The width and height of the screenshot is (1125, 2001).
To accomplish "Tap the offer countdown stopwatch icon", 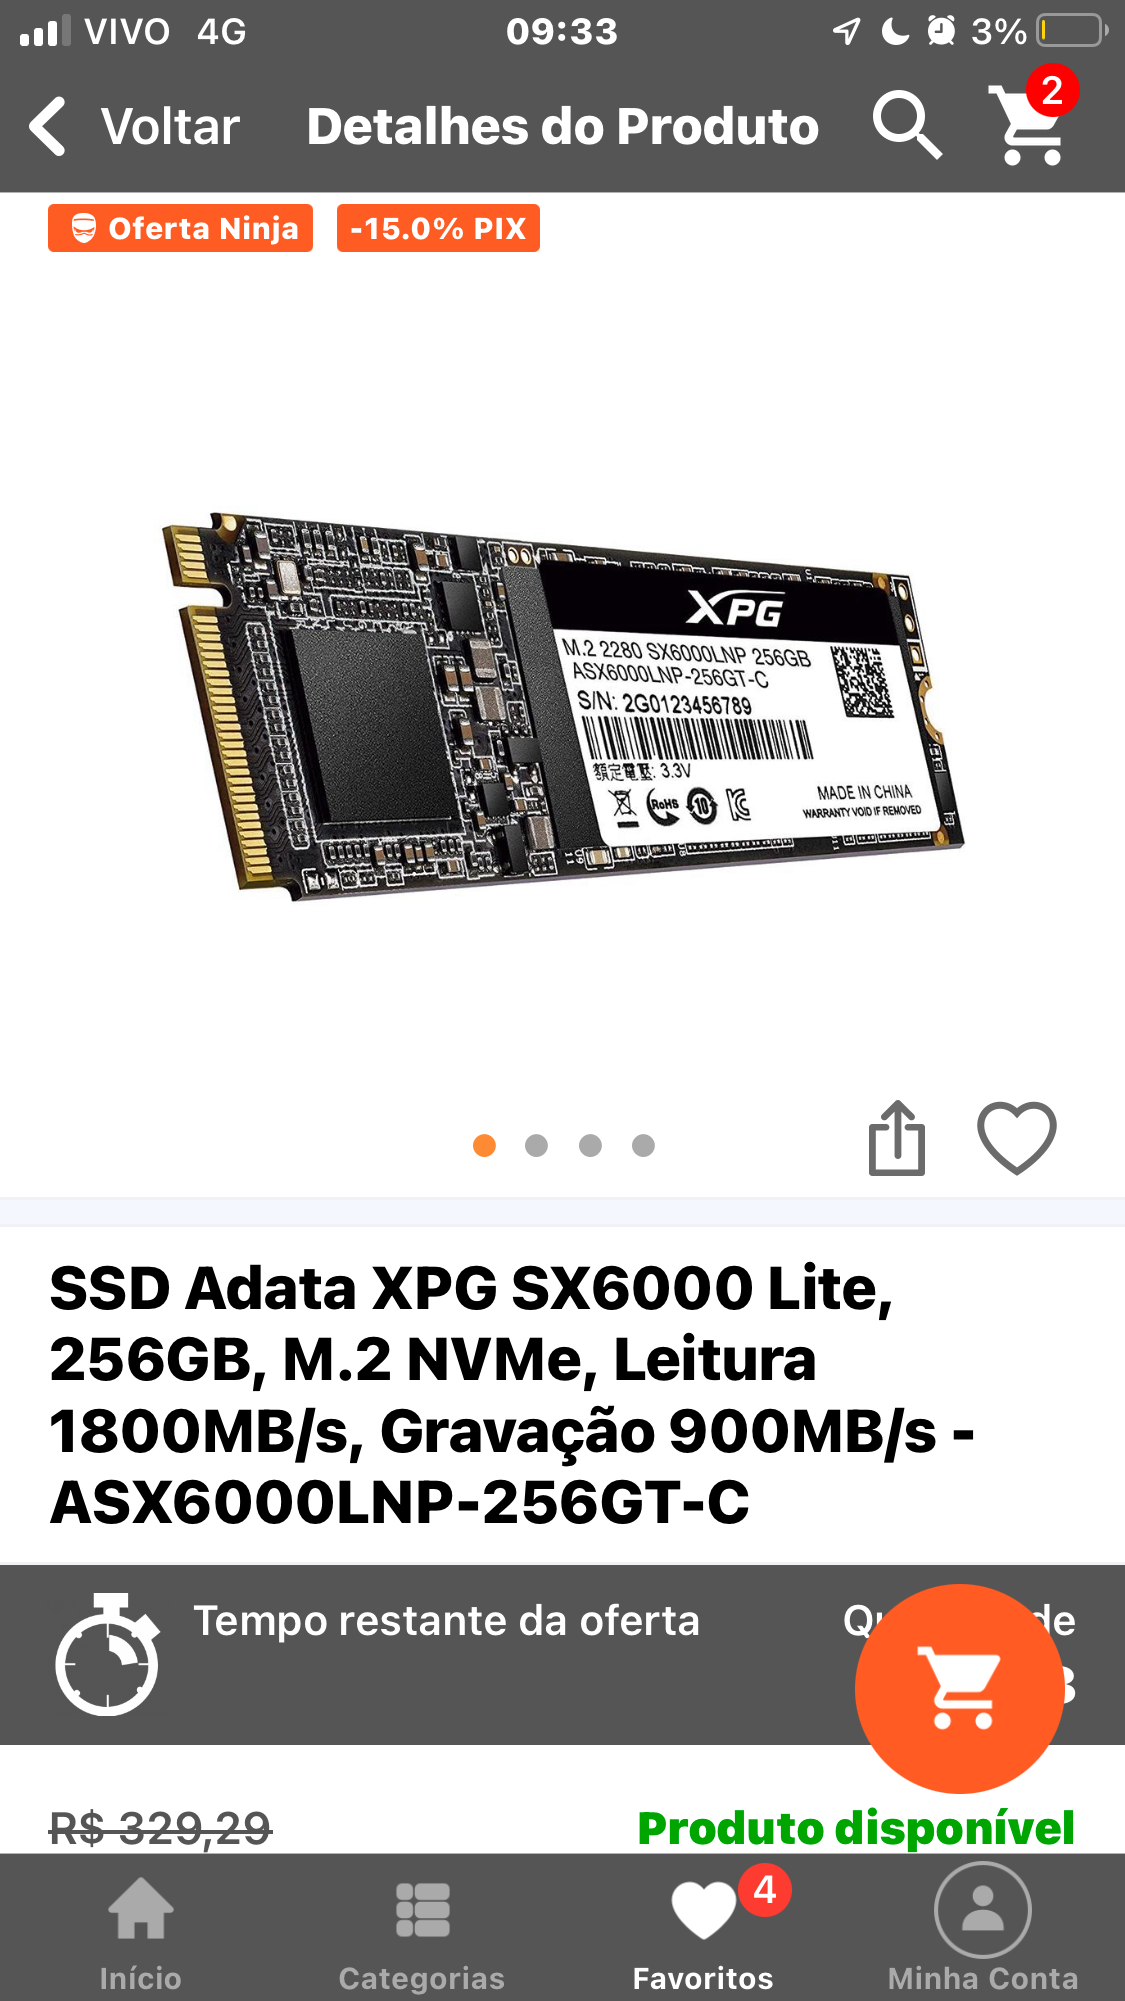I will pos(107,1654).
